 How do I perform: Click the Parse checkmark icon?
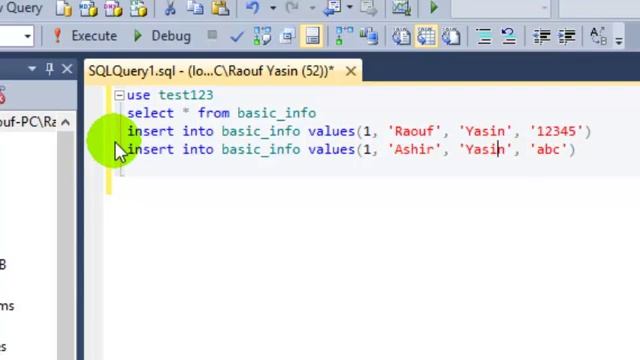(x=237, y=37)
